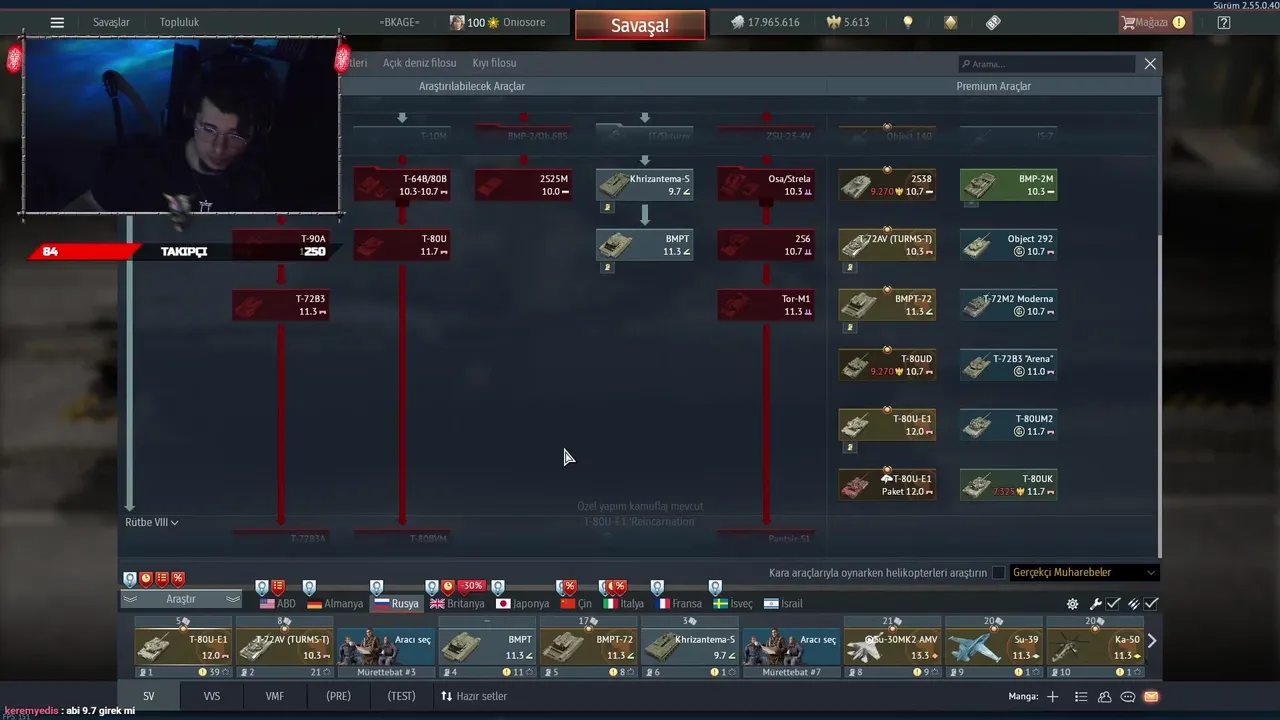
Task: Click the yellow alert icon beside Mağaza
Action: (1179, 22)
